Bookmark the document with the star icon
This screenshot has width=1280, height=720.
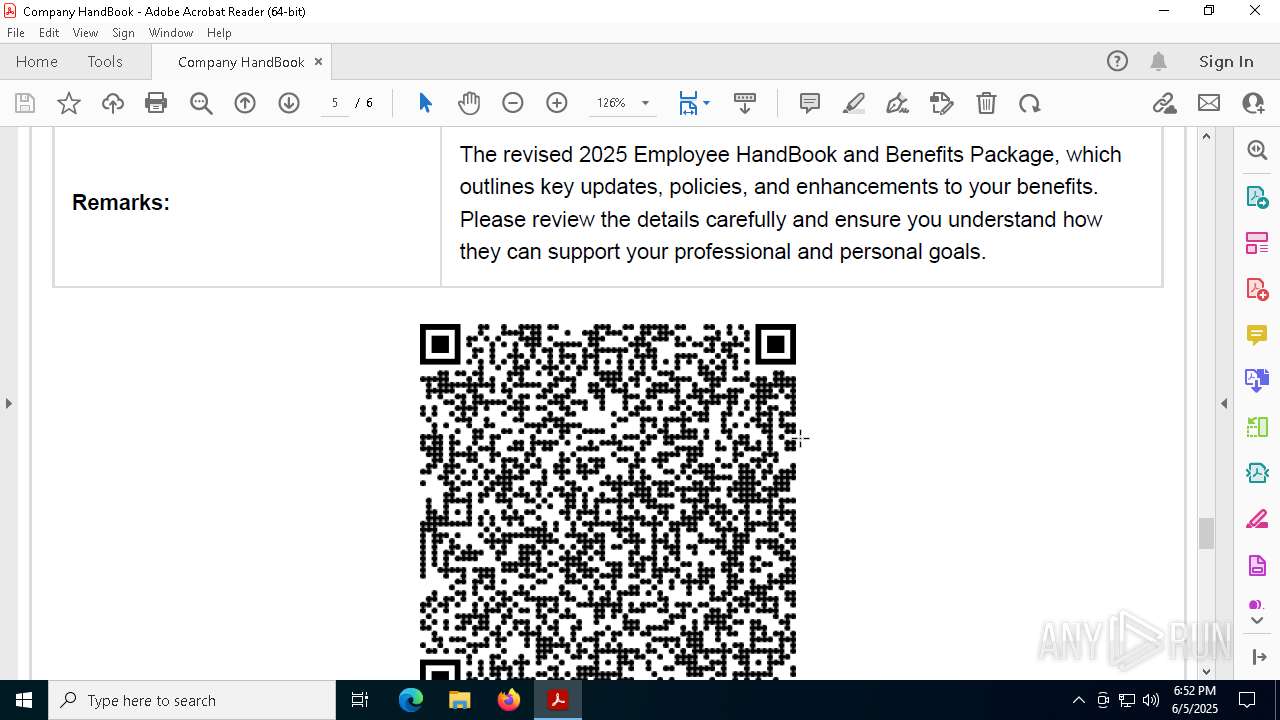[69, 103]
